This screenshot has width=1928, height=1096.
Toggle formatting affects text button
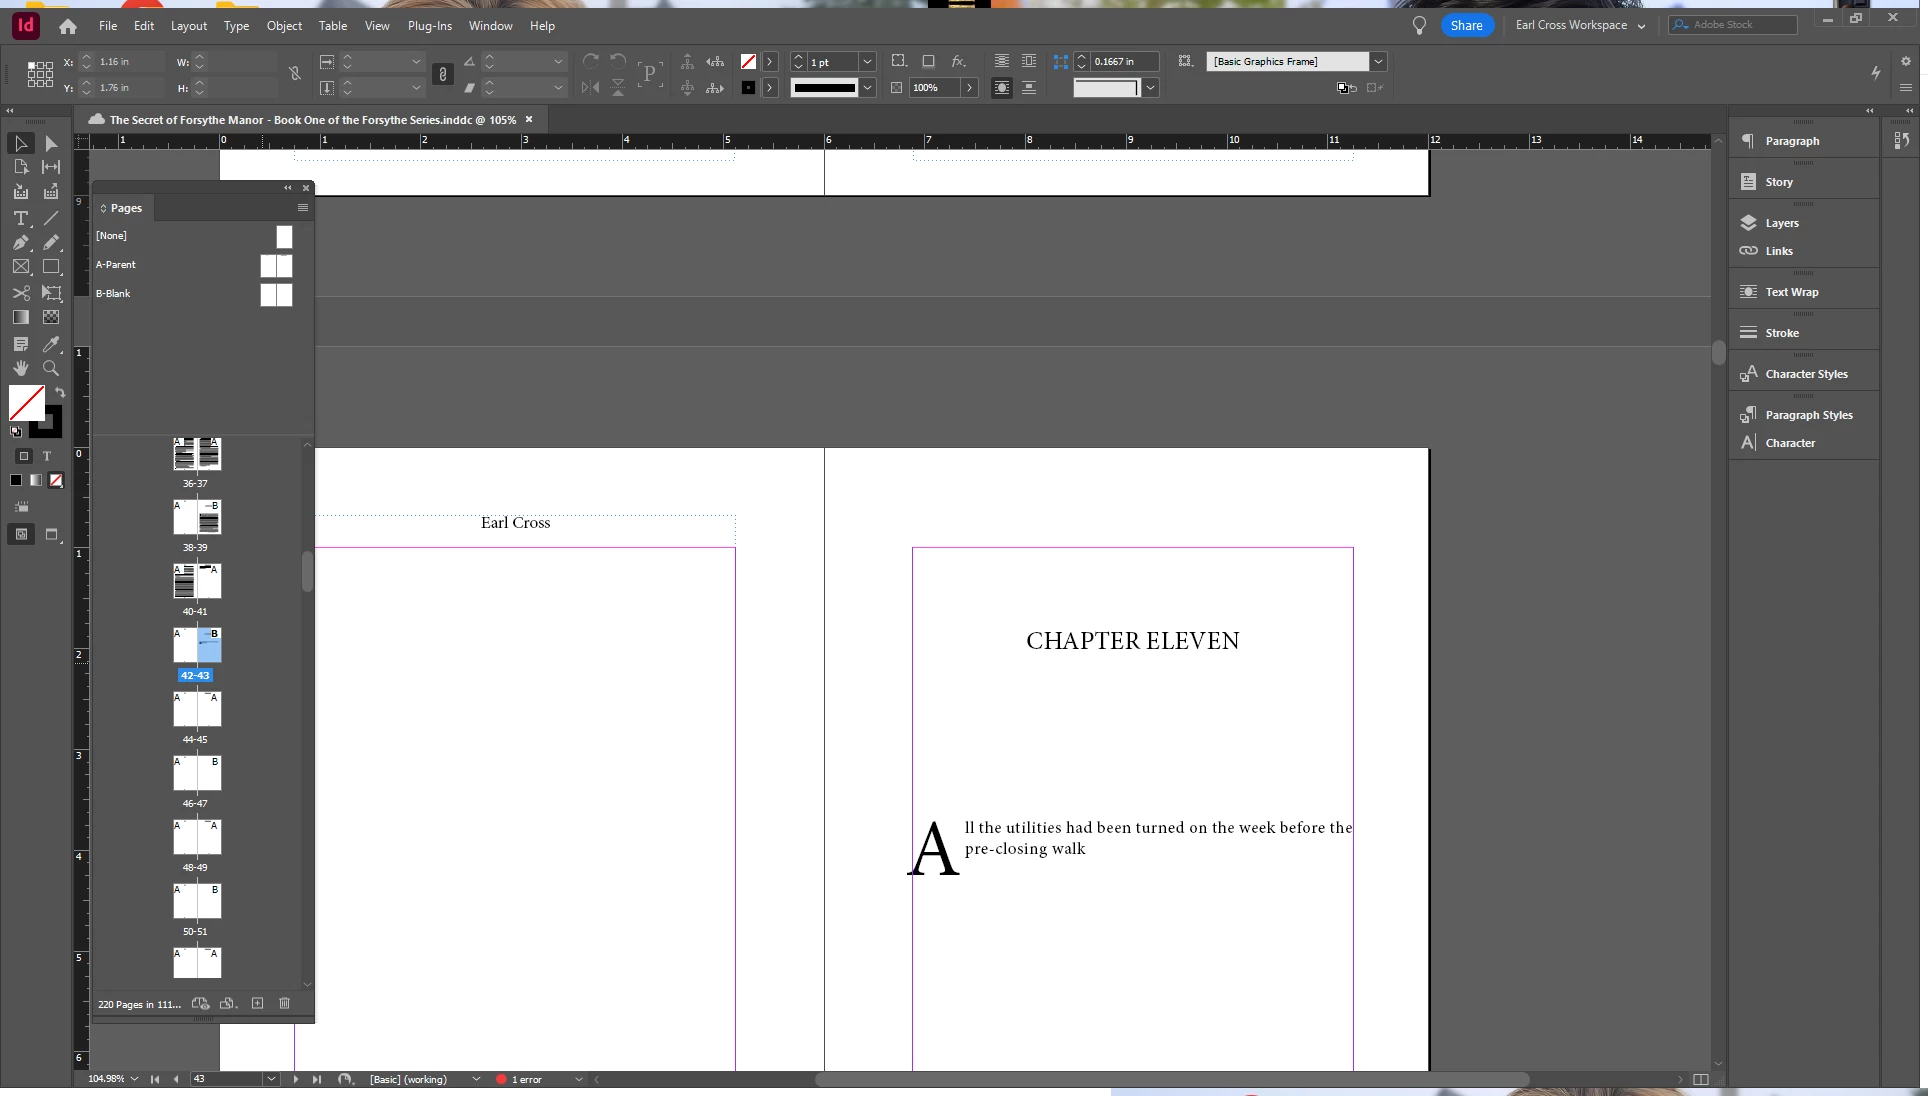[x=46, y=456]
